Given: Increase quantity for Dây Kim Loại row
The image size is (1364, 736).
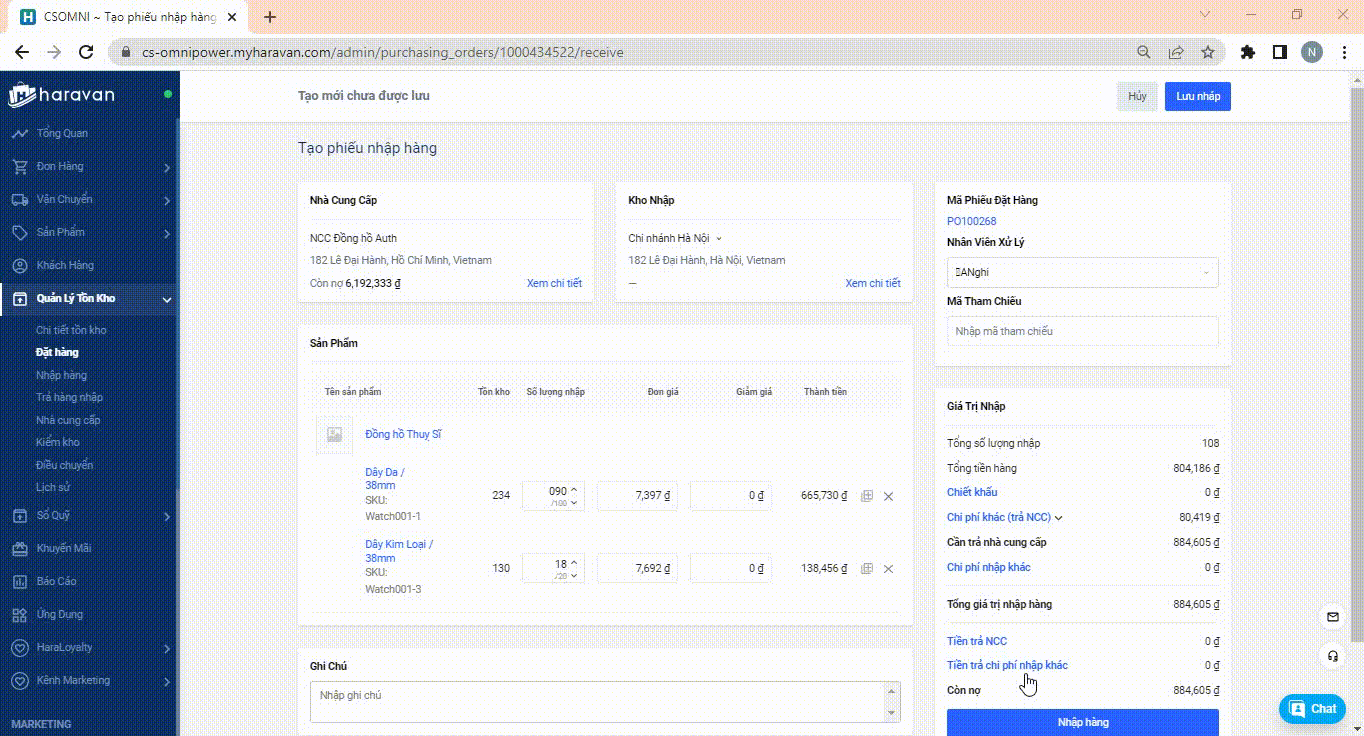Looking at the screenshot, I should (574, 562).
